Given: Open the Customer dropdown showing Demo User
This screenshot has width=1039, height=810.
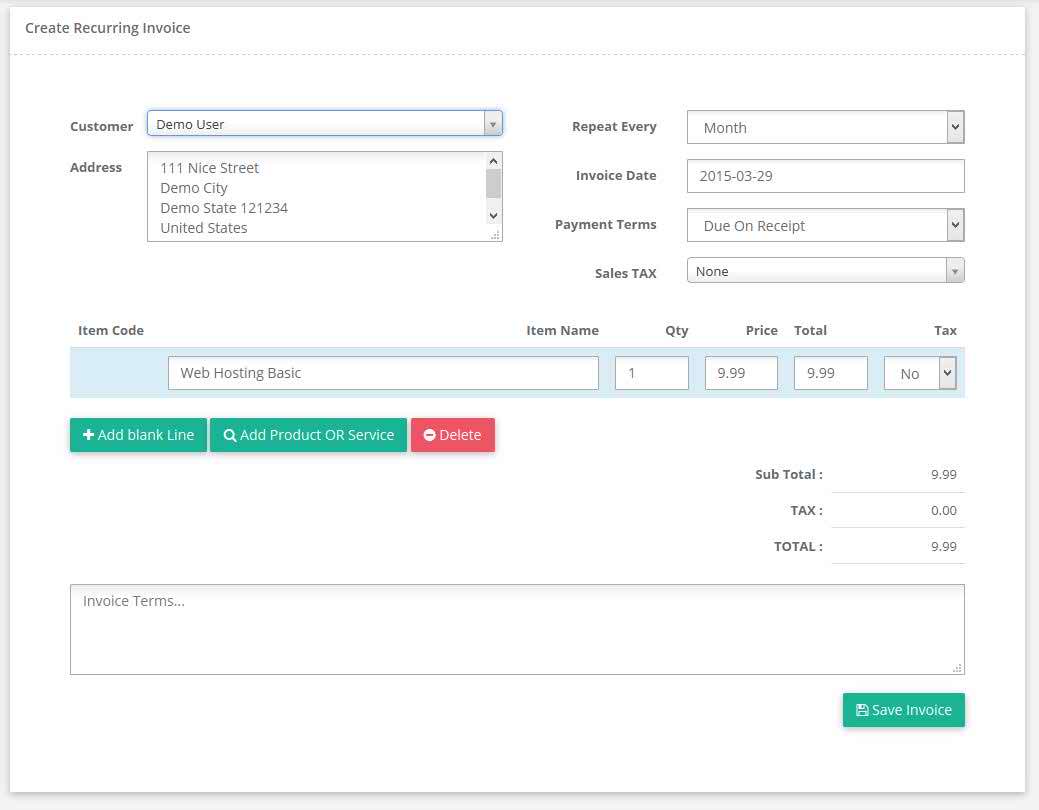Looking at the screenshot, I should tap(325, 123).
